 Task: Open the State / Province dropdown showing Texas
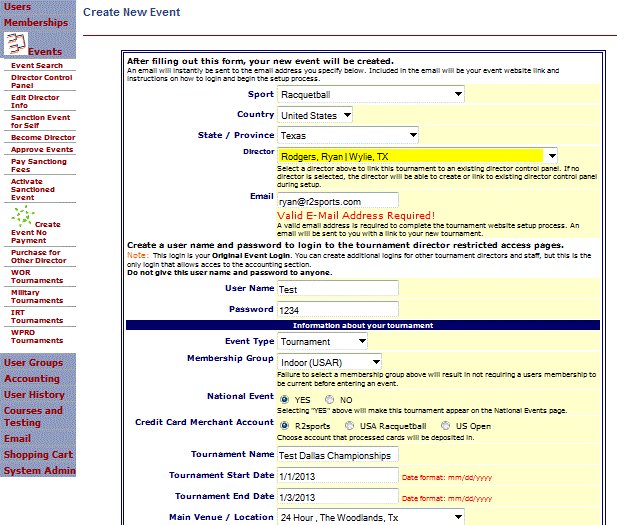click(x=348, y=135)
